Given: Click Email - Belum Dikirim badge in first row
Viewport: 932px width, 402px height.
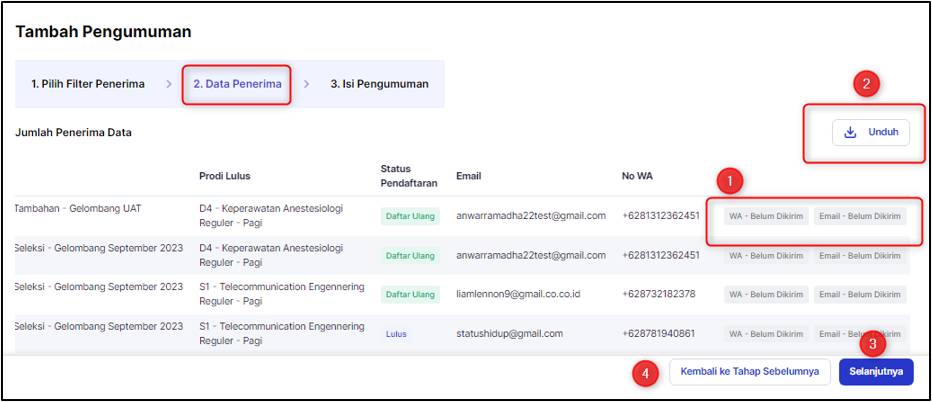Looking at the screenshot, I should click(859, 216).
